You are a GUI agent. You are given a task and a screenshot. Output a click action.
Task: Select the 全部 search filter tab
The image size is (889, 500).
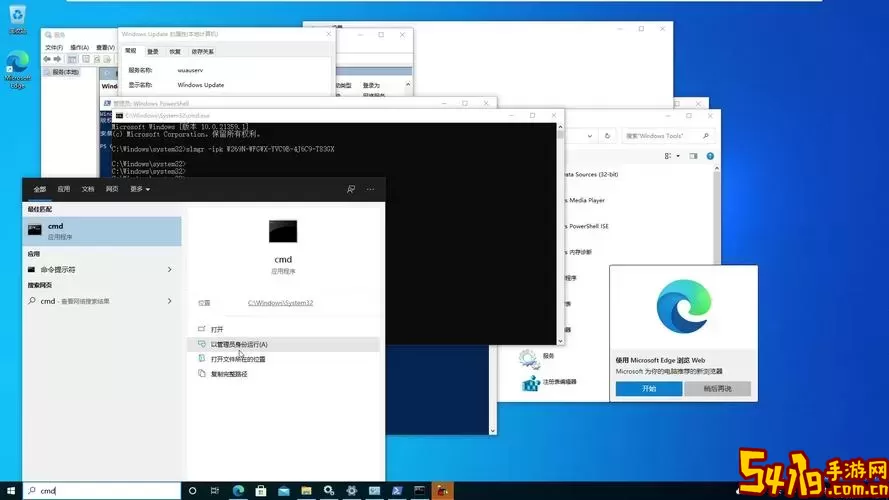pos(40,189)
